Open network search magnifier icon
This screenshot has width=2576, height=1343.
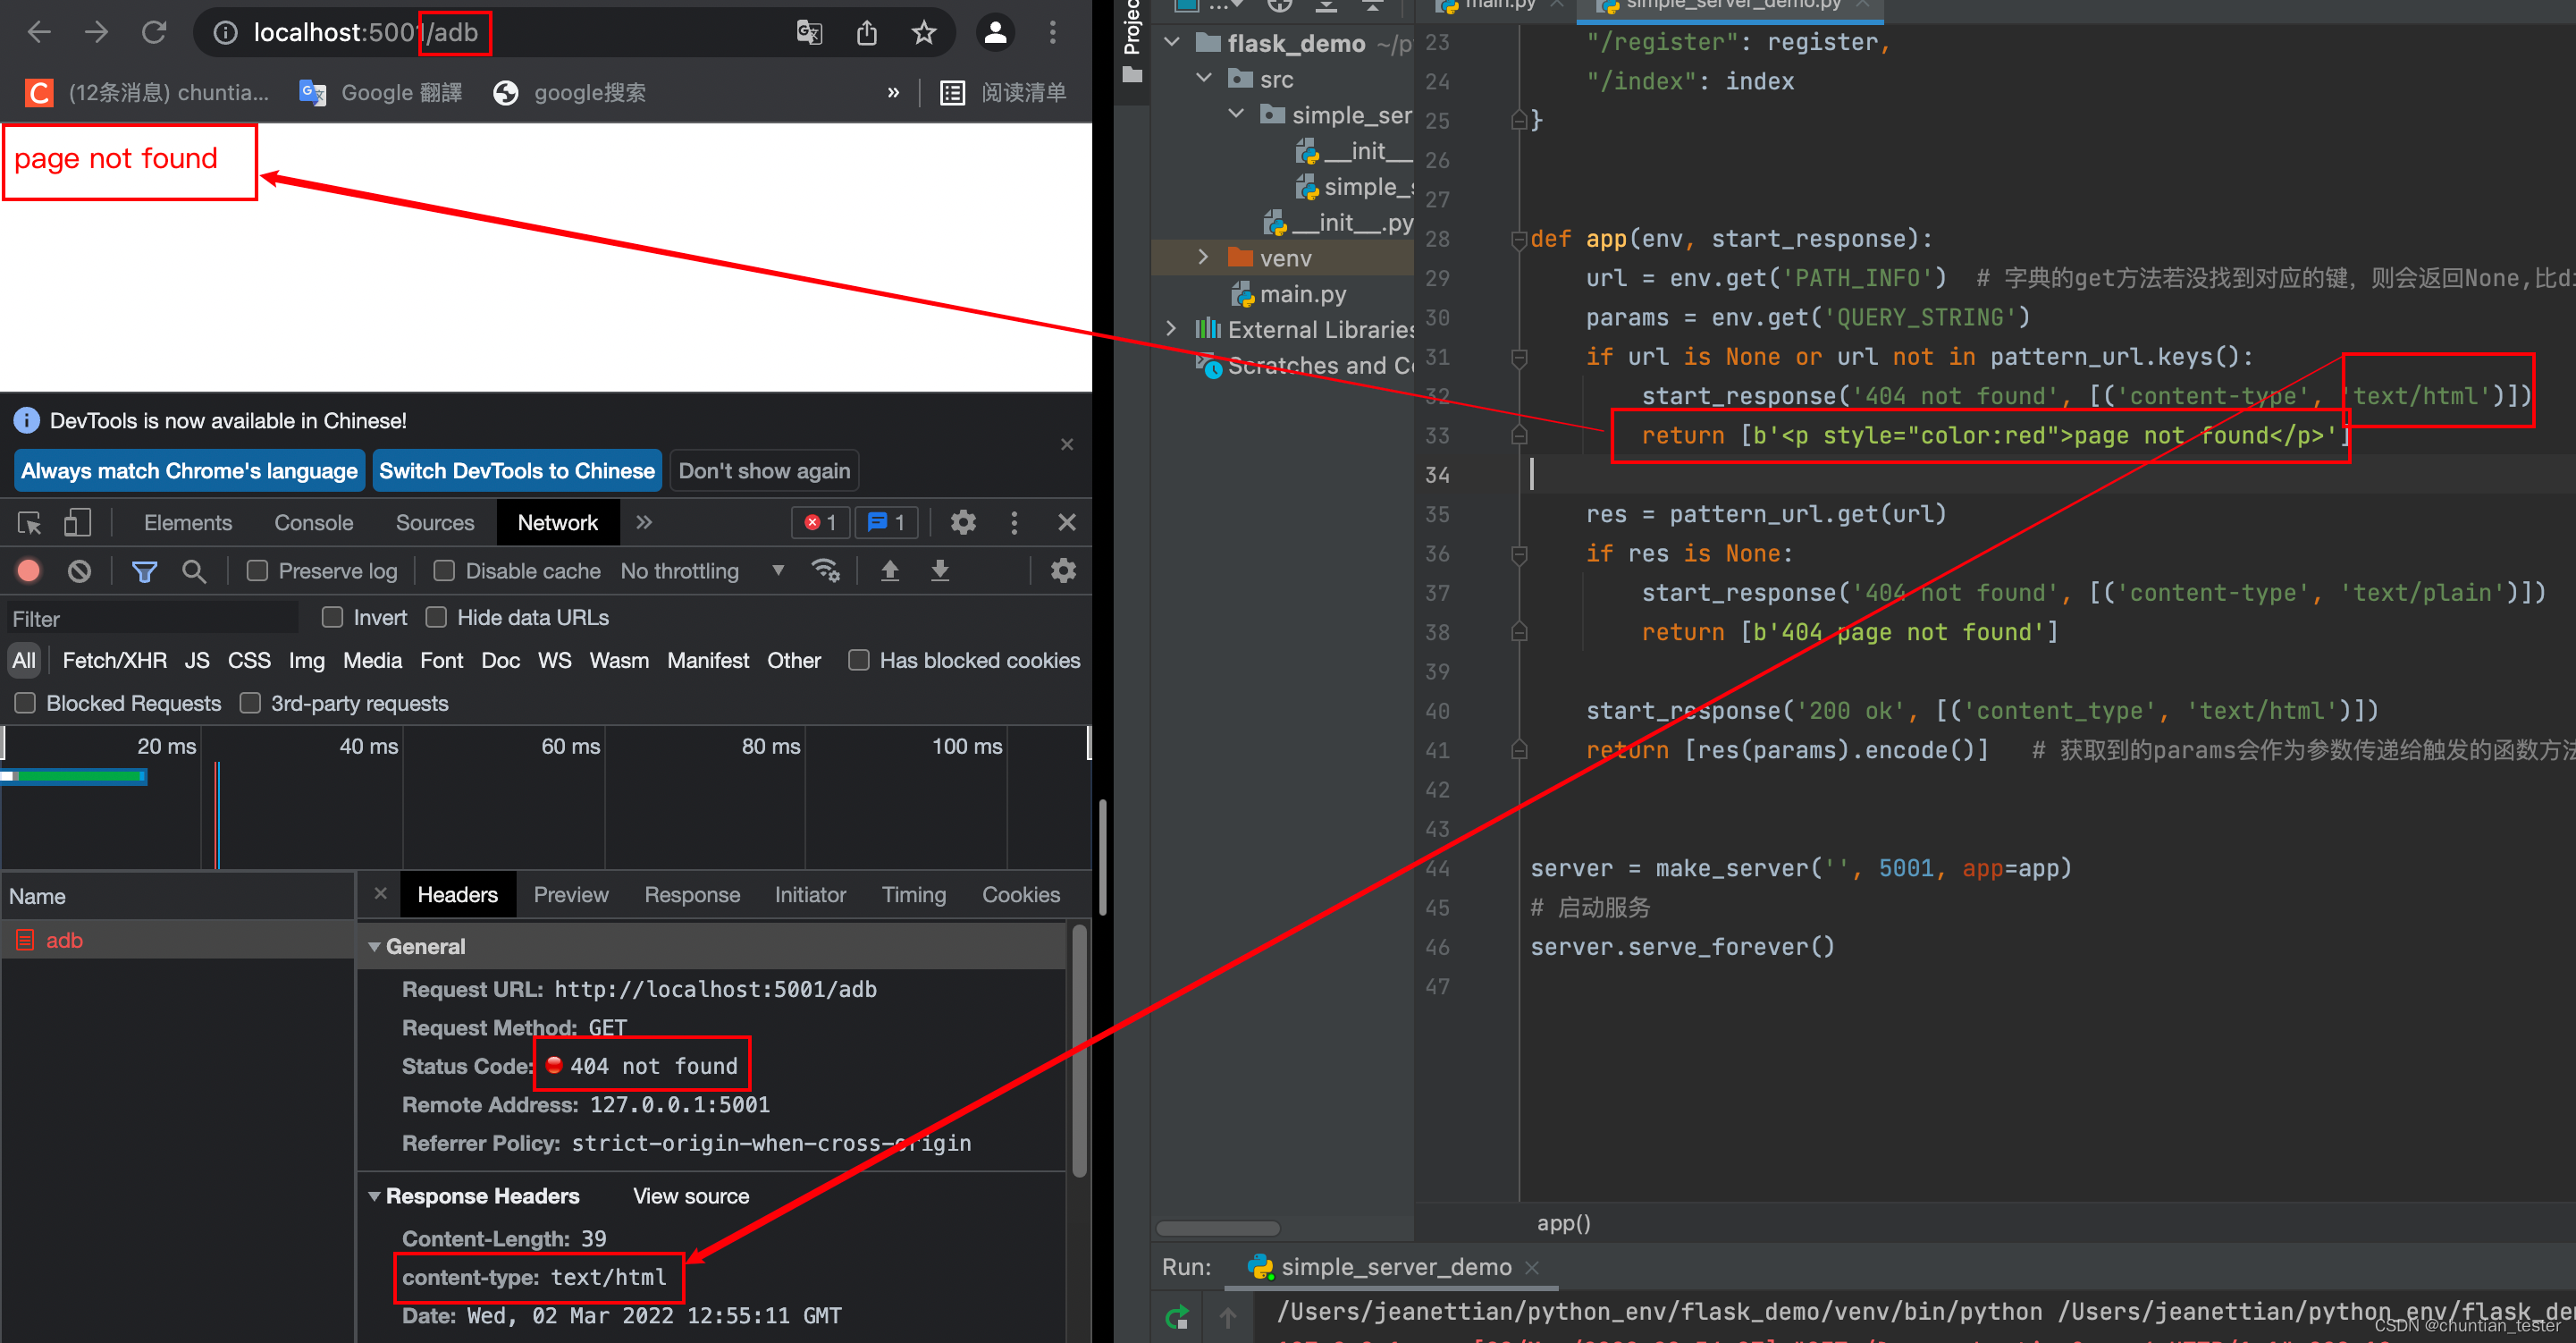coord(194,570)
